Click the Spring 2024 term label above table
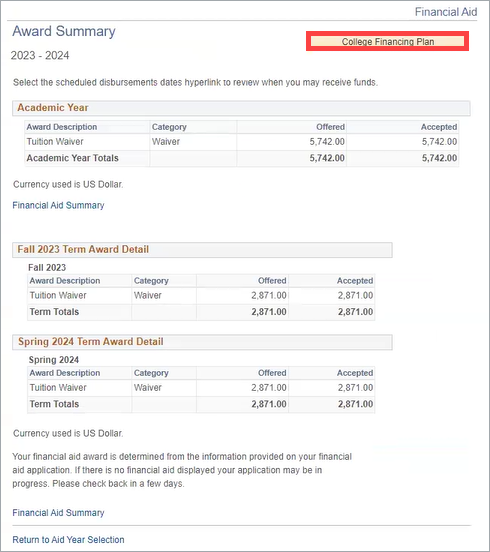490x552 pixels. coord(54,360)
